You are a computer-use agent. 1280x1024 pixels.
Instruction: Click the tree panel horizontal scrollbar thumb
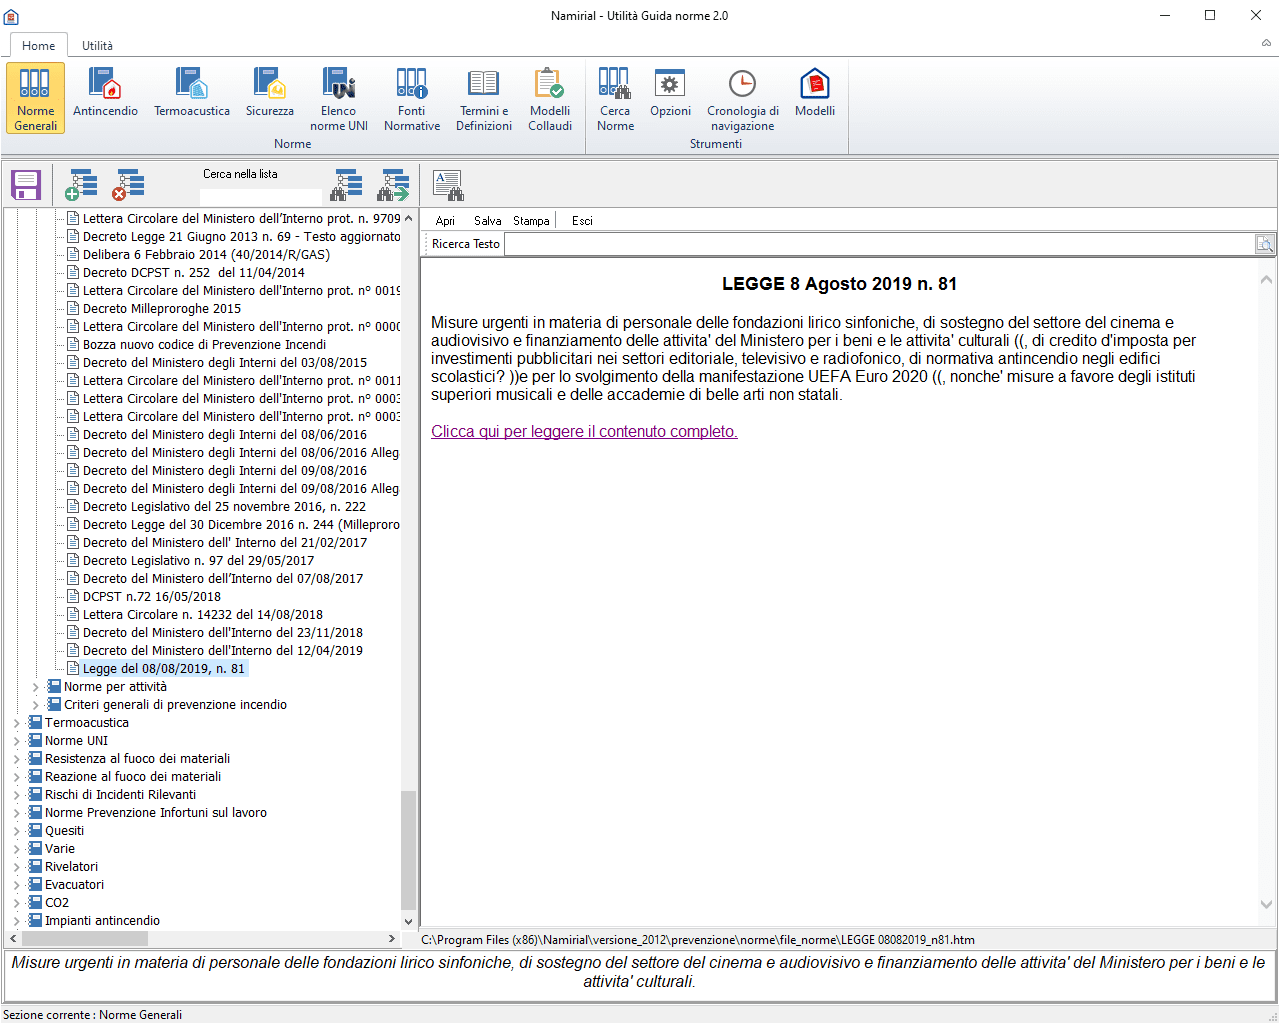pyautogui.click(x=84, y=939)
